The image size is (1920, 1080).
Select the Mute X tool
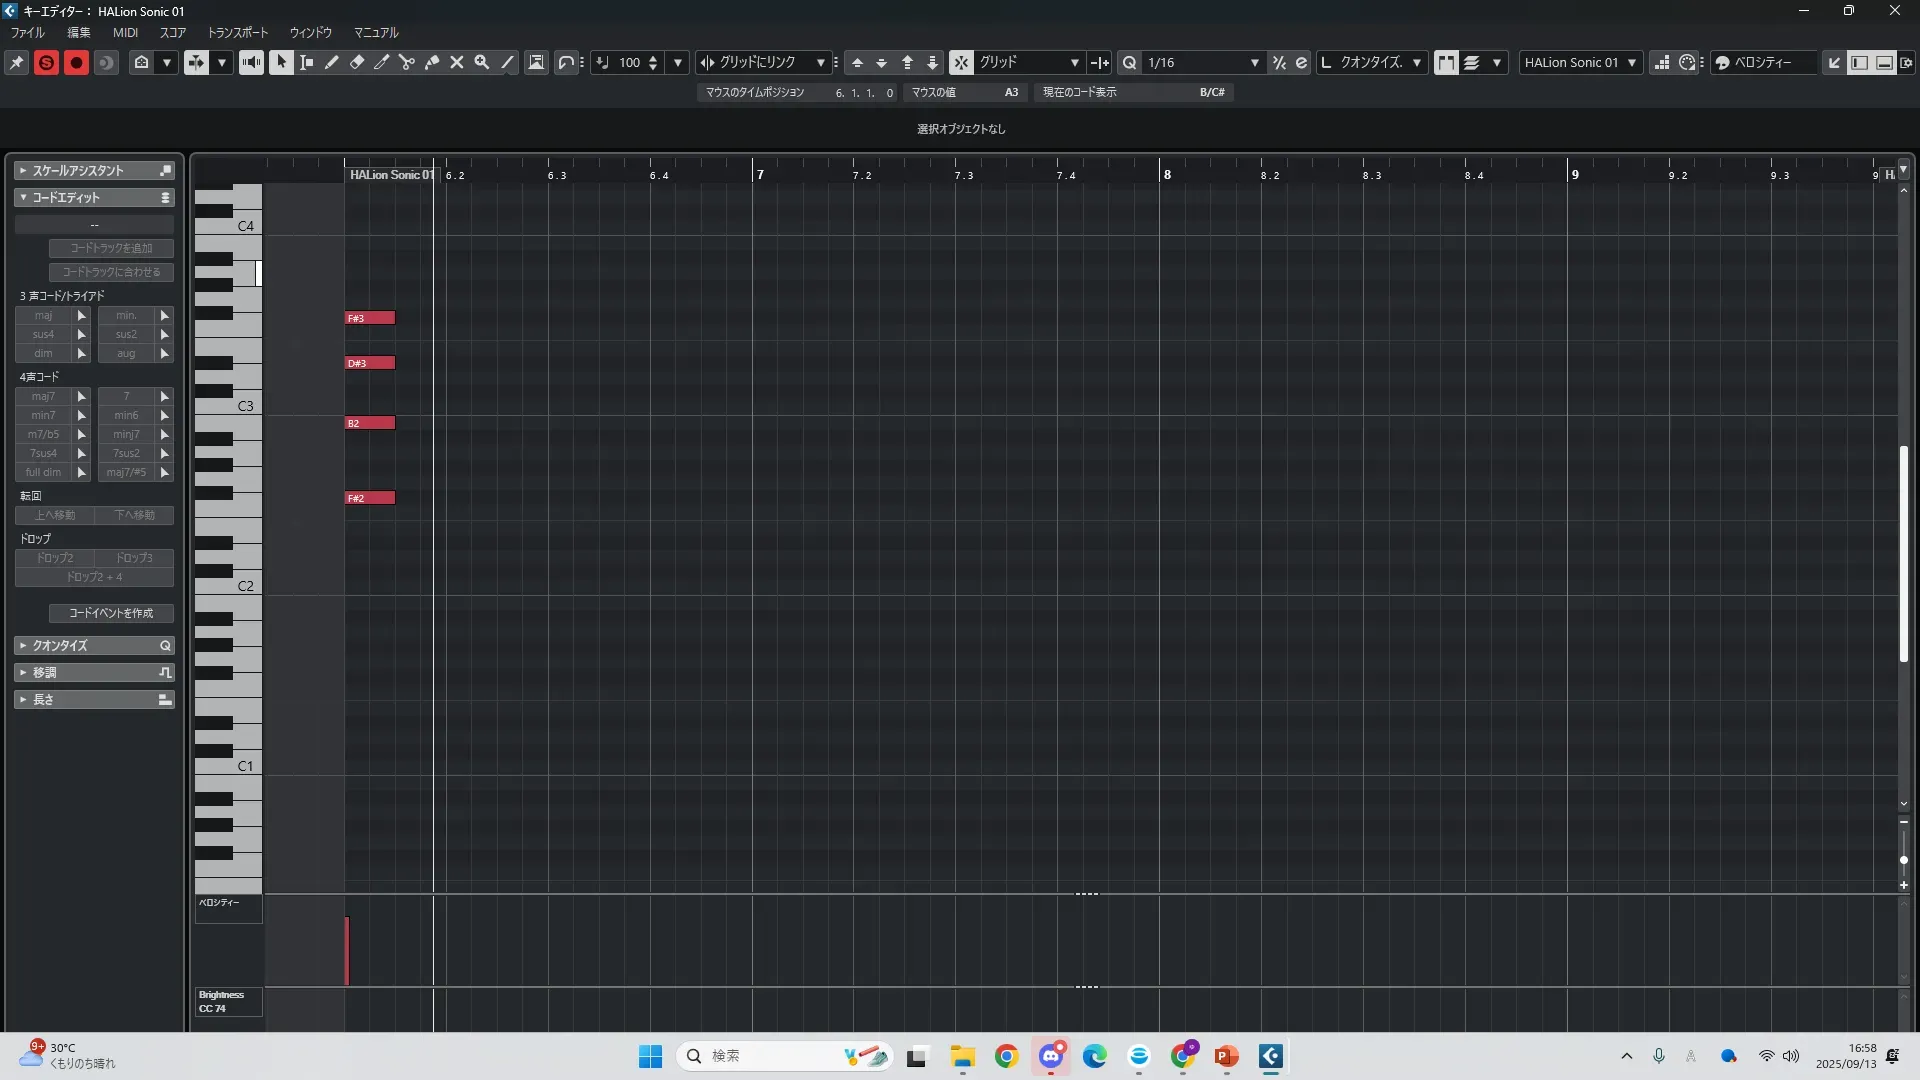(x=457, y=63)
